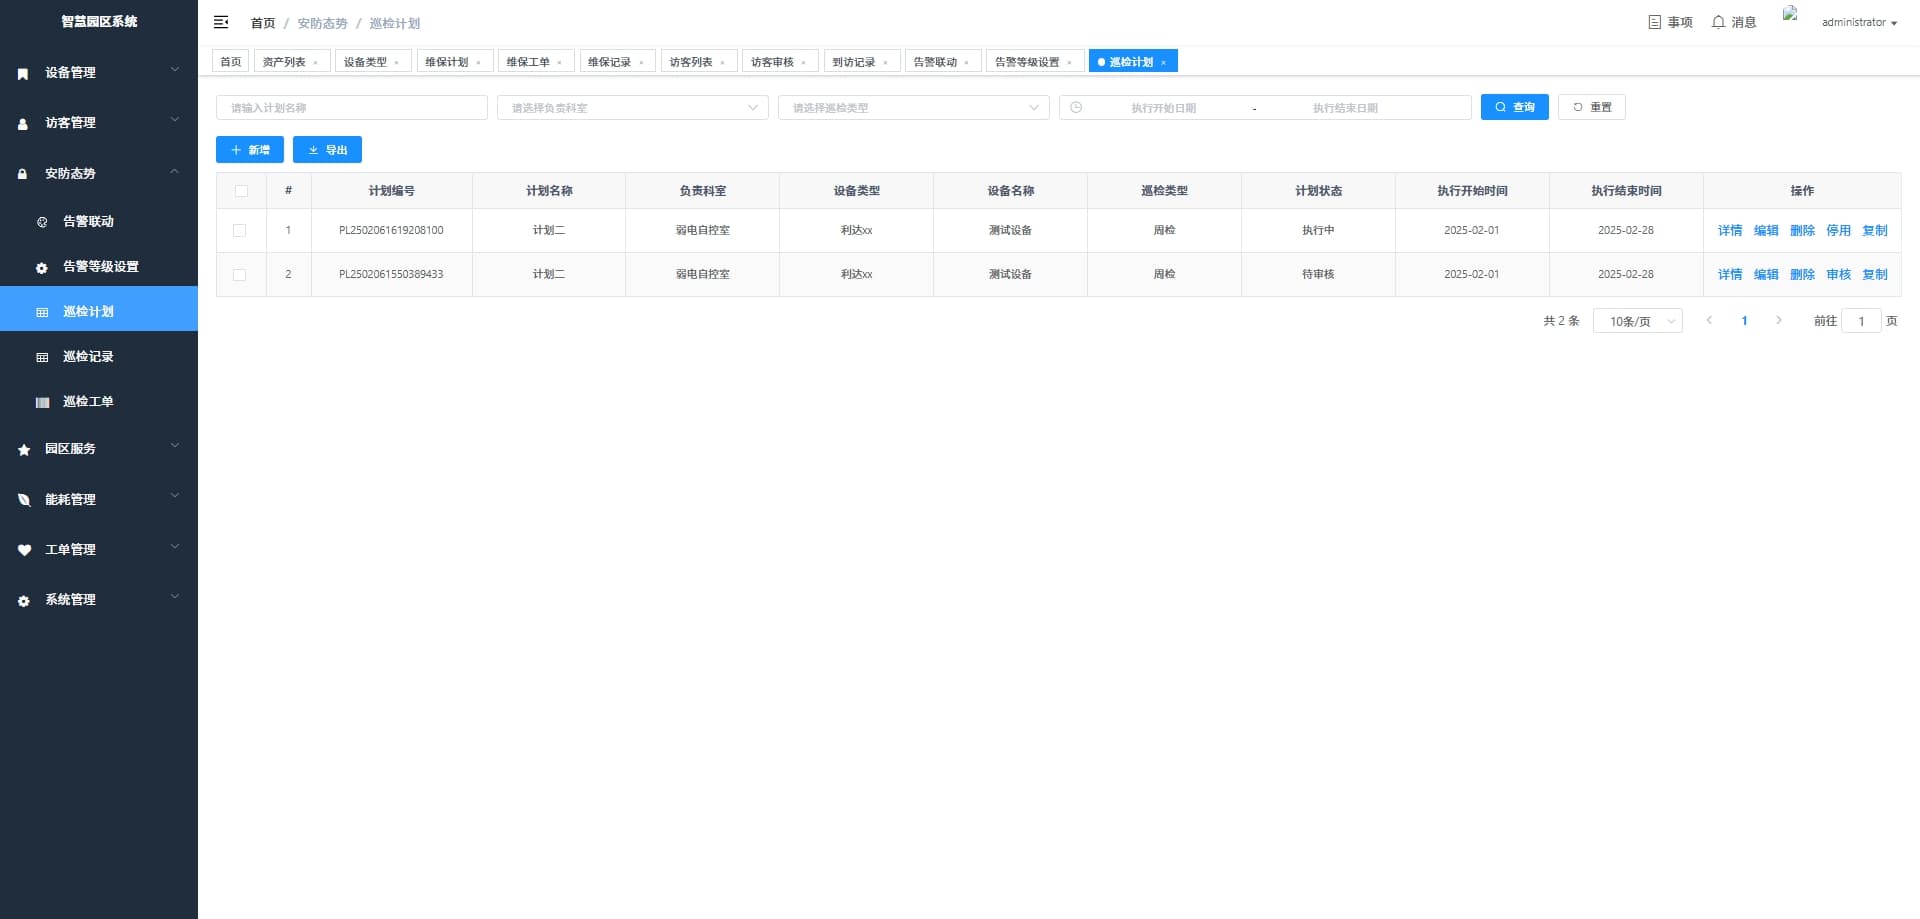Screen dimensions: 1920x919
Task: Check the row for PL2502061619208100
Action: pos(239,230)
